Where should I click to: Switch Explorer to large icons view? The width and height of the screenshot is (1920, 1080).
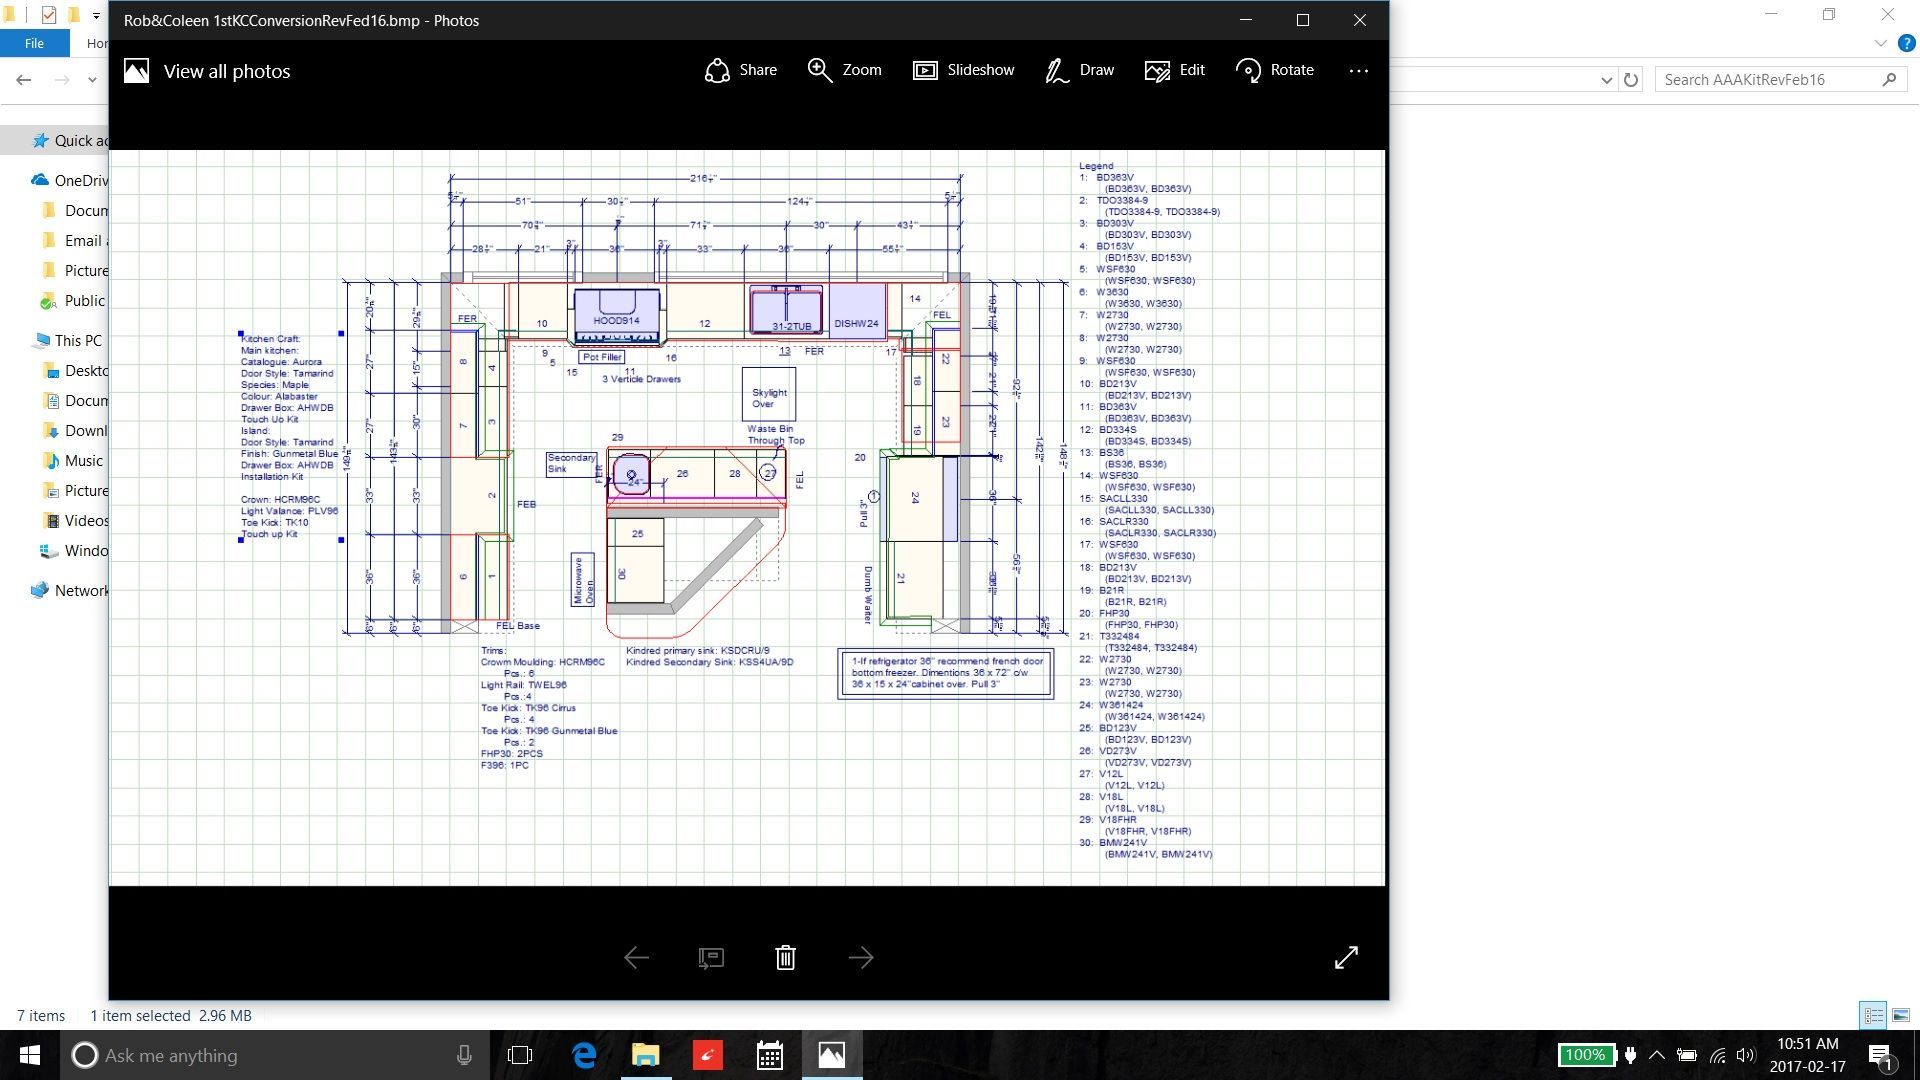(1901, 1016)
